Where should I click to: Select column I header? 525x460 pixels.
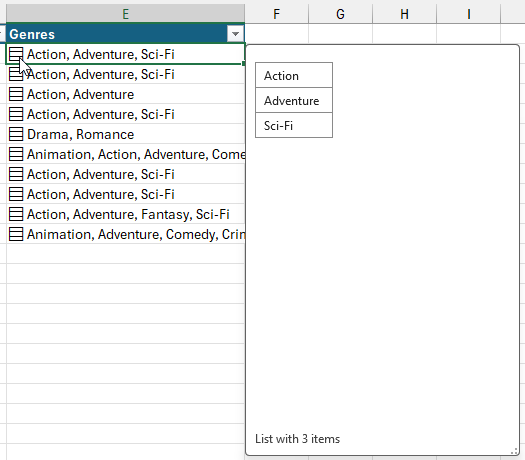click(x=468, y=14)
